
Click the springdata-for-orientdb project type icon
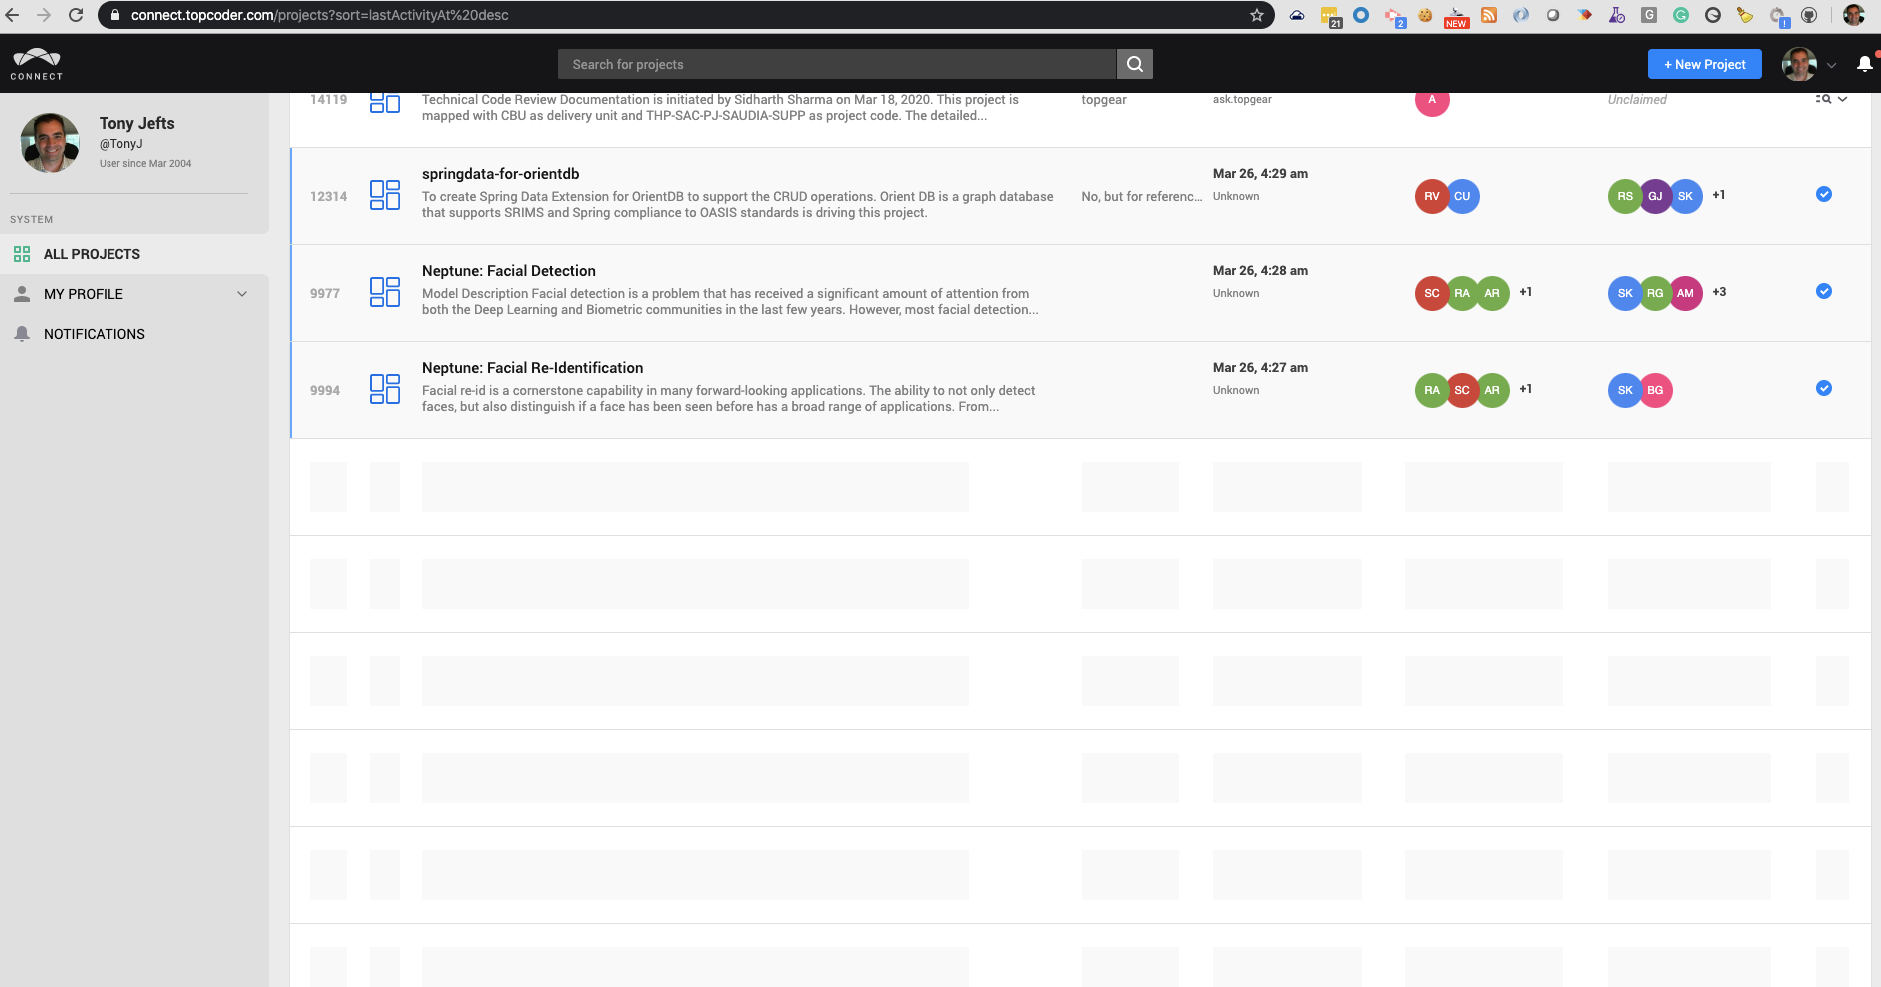click(385, 195)
